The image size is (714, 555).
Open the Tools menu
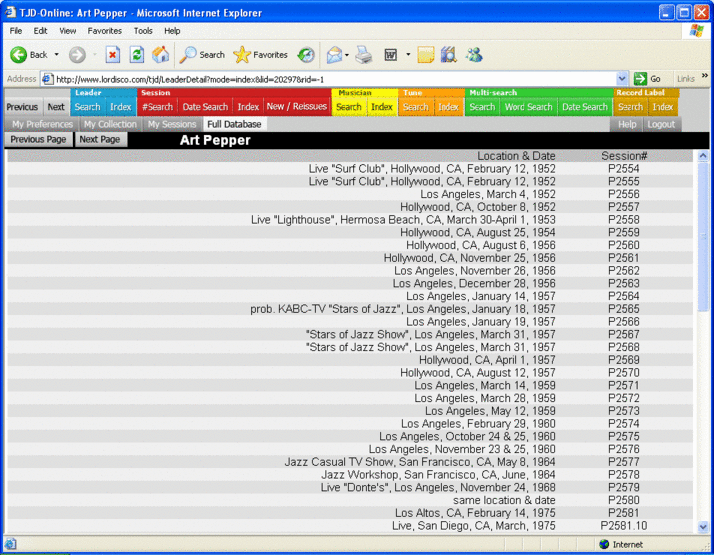point(143,31)
